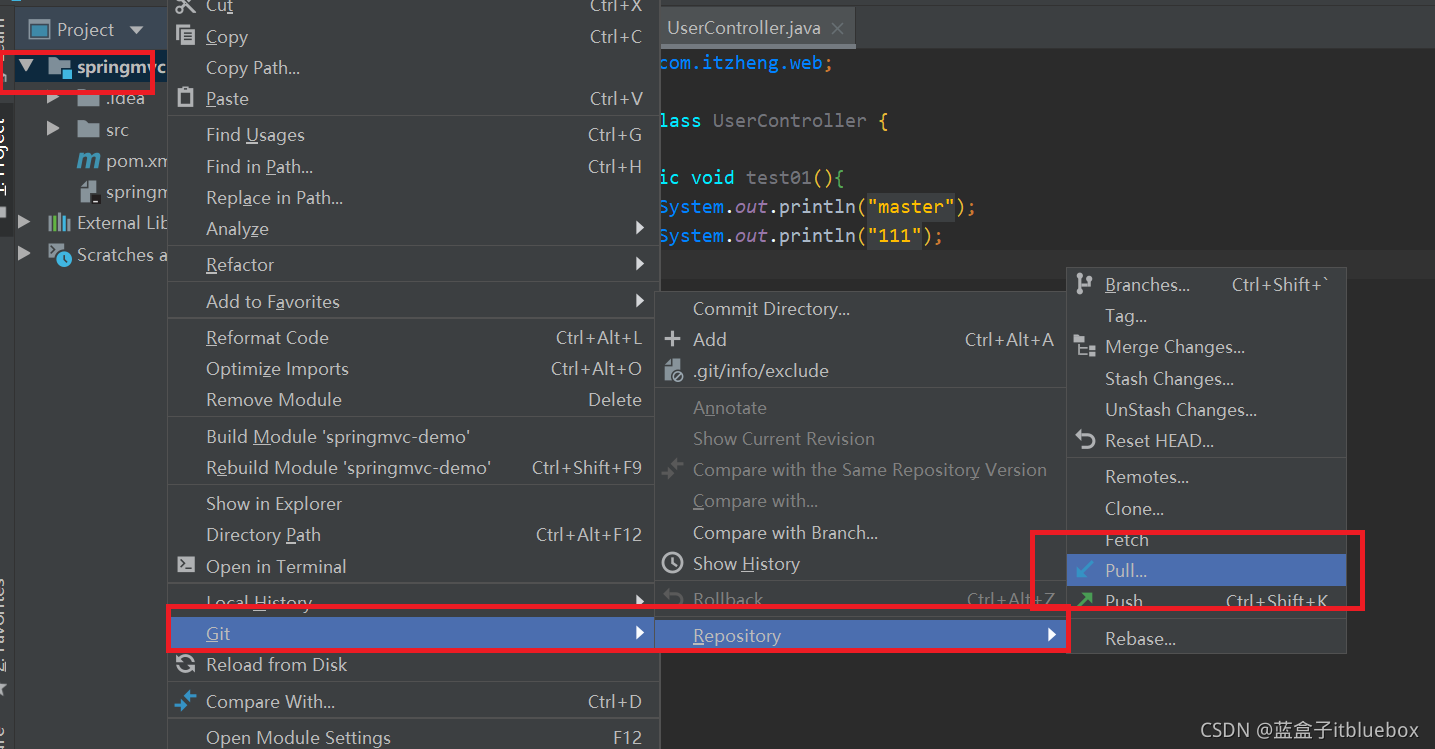Image resolution: width=1435 pixels, height=749 pixels.
Task: Click the plus icon beside Add
Action: 673,339
